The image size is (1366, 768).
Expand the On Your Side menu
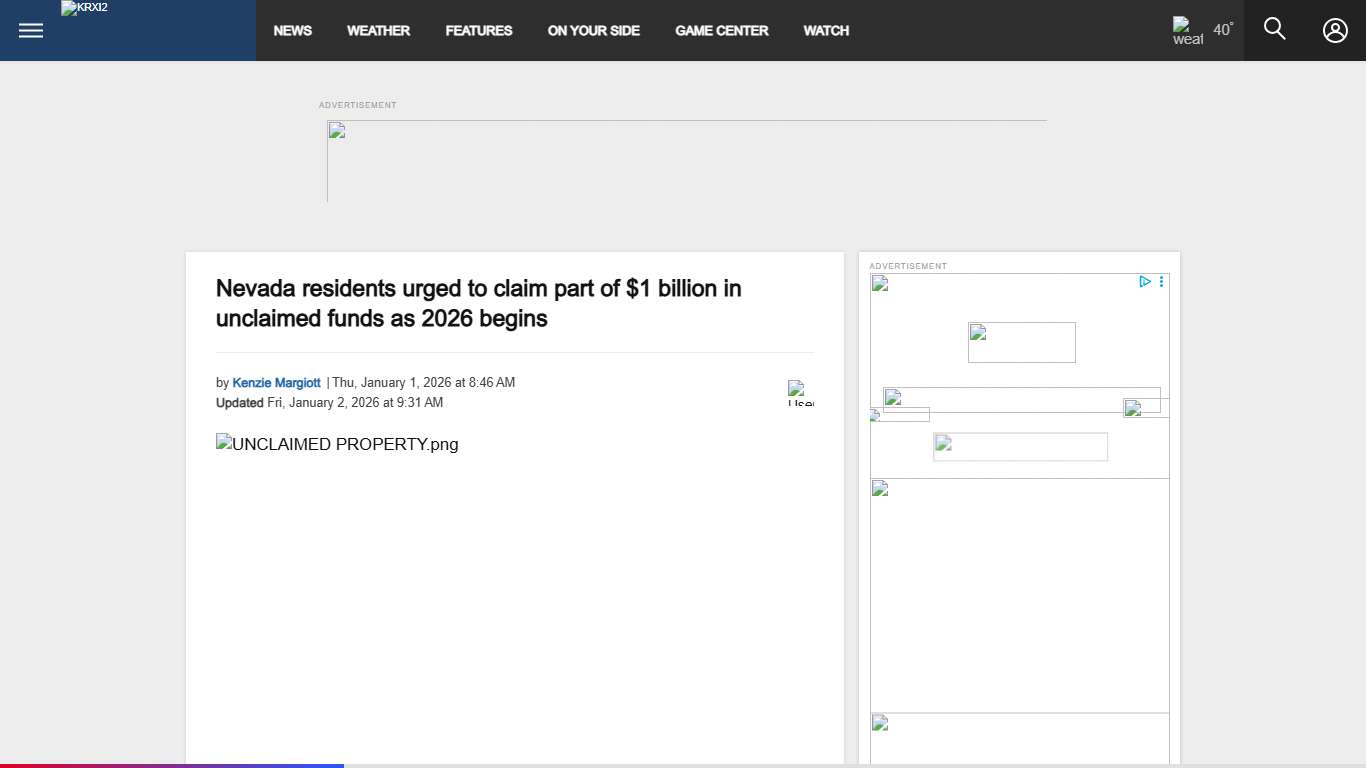coord(593,31)
